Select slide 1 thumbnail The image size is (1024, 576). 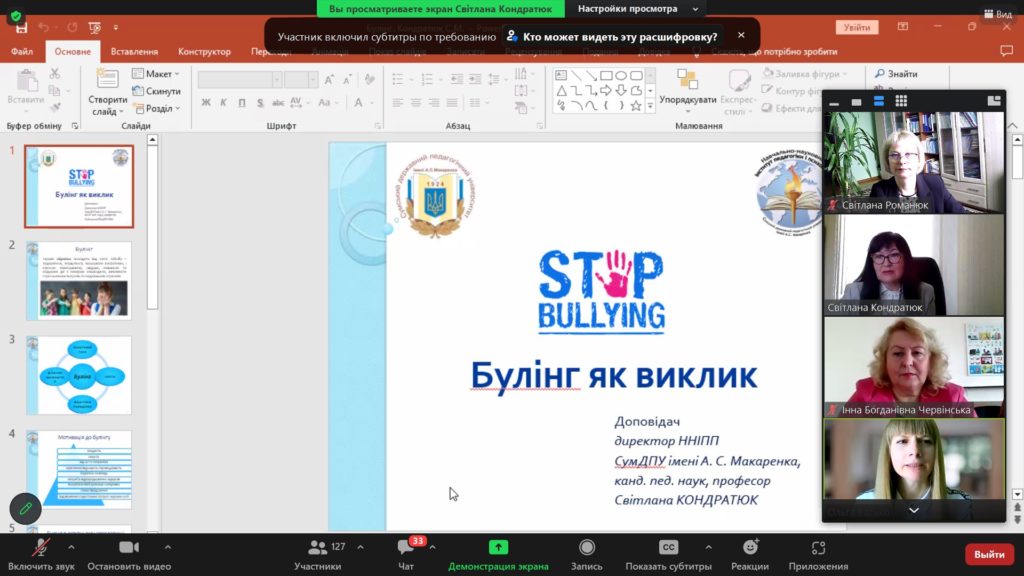coord(79,187)
